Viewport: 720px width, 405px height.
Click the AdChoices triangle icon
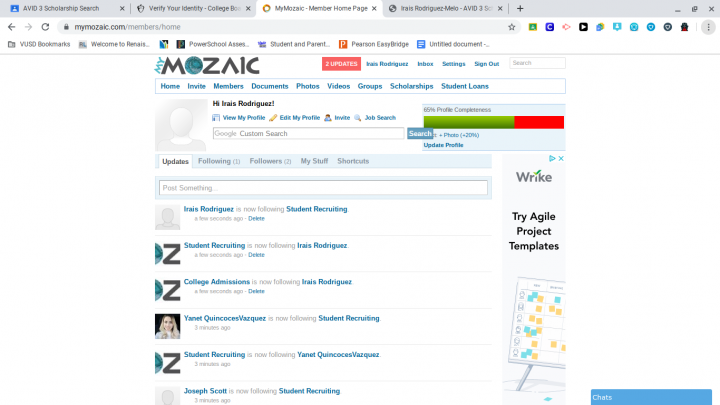coord(552,158)
